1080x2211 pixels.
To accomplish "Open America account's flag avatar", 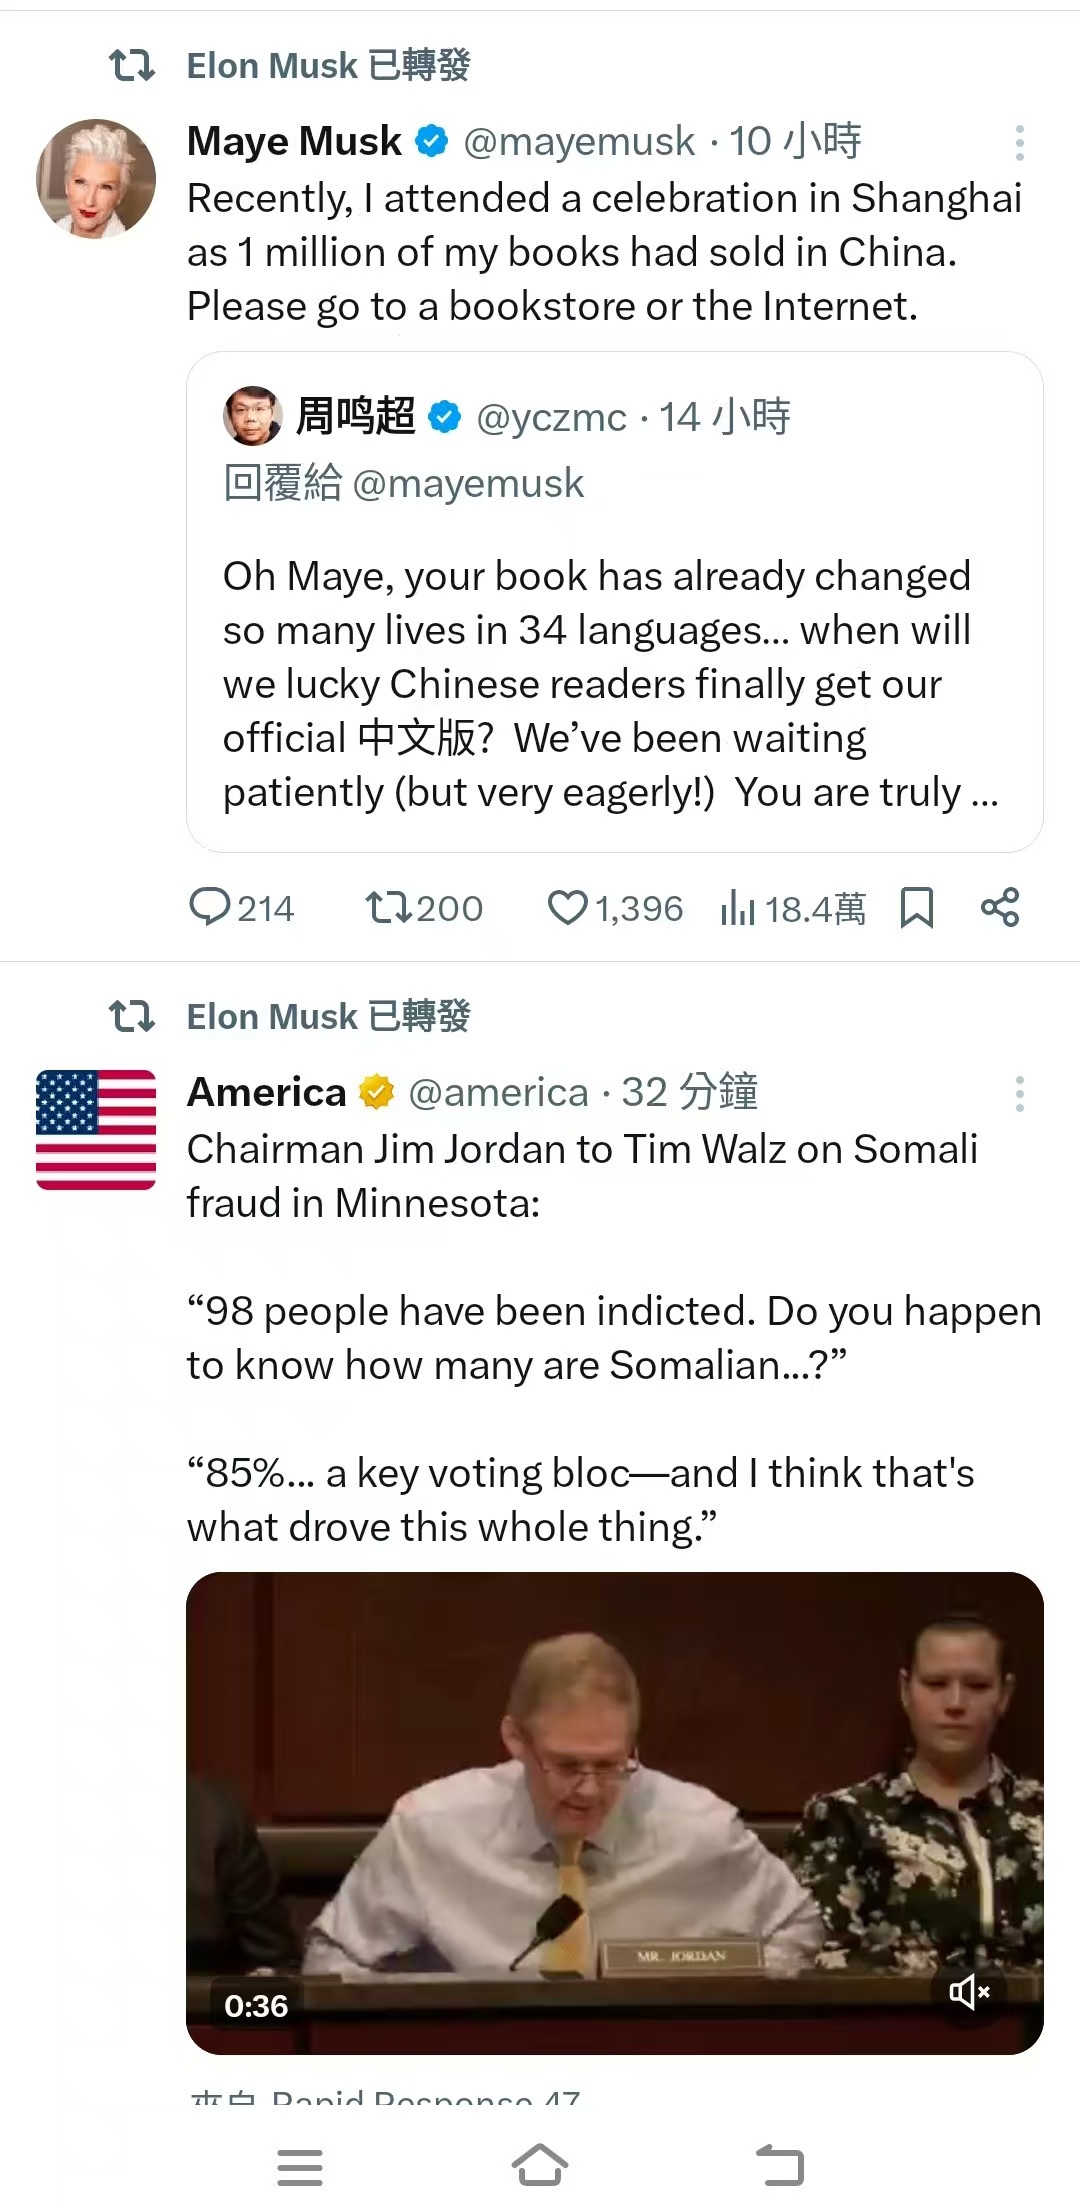I will [x=96, y=1130].
